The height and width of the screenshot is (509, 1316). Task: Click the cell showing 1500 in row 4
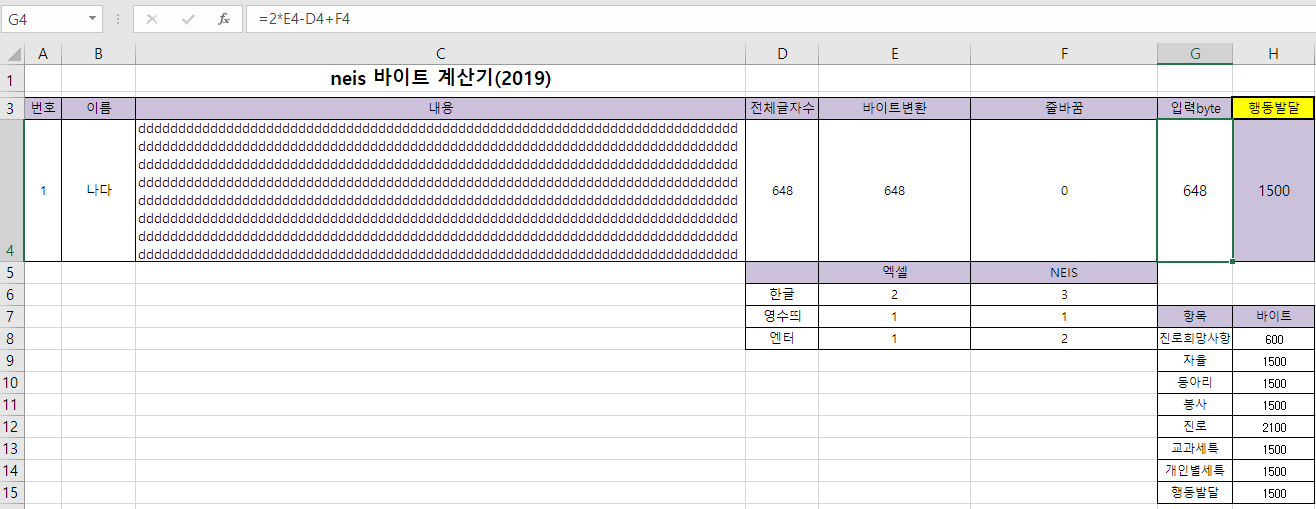click(1273, 191)
